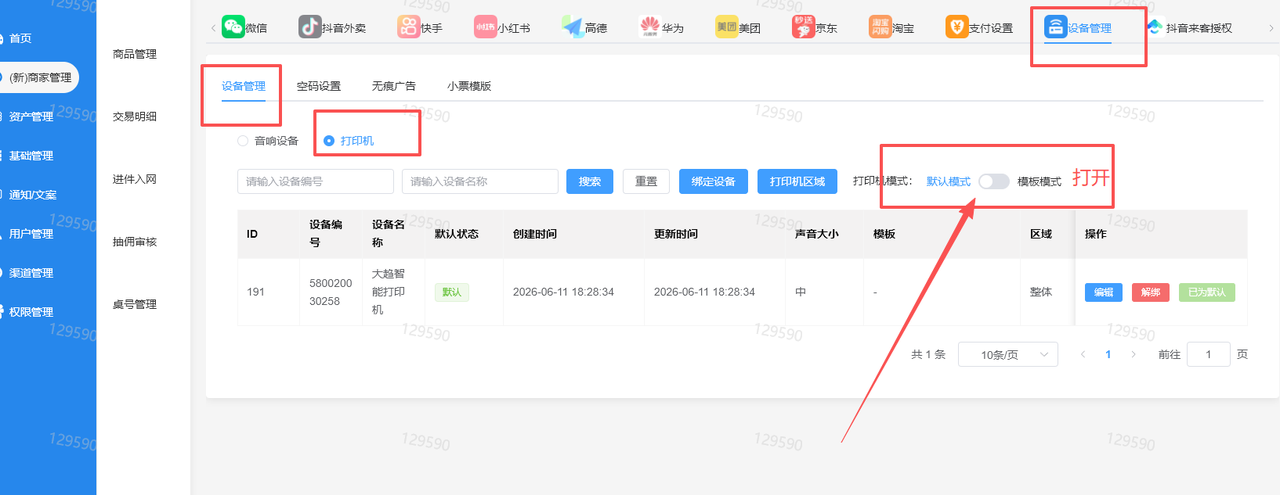Select the 音响设备 radio option

pyautogui.click(x=242, y=141)
